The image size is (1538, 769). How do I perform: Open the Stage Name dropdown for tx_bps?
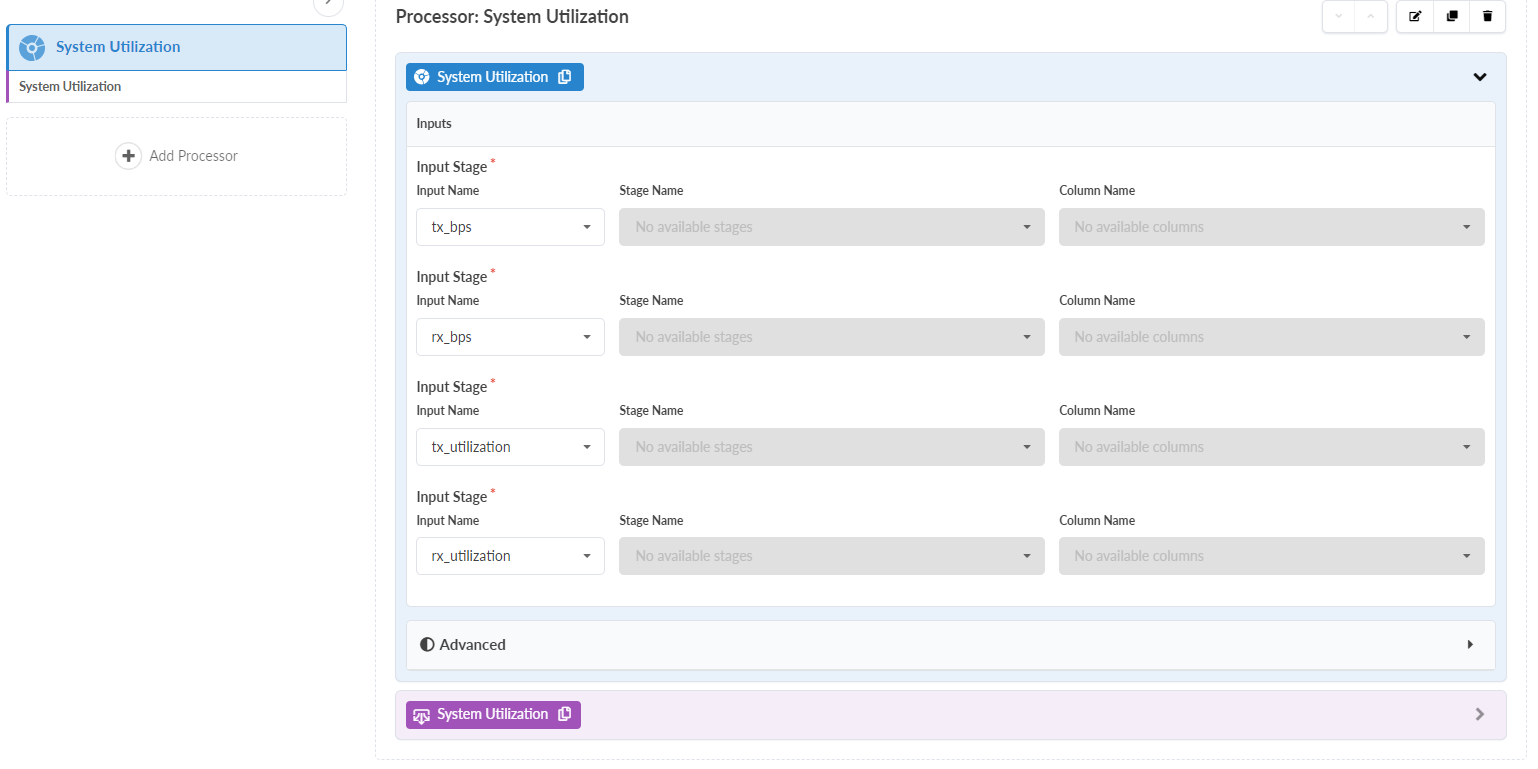coord(831,227)
